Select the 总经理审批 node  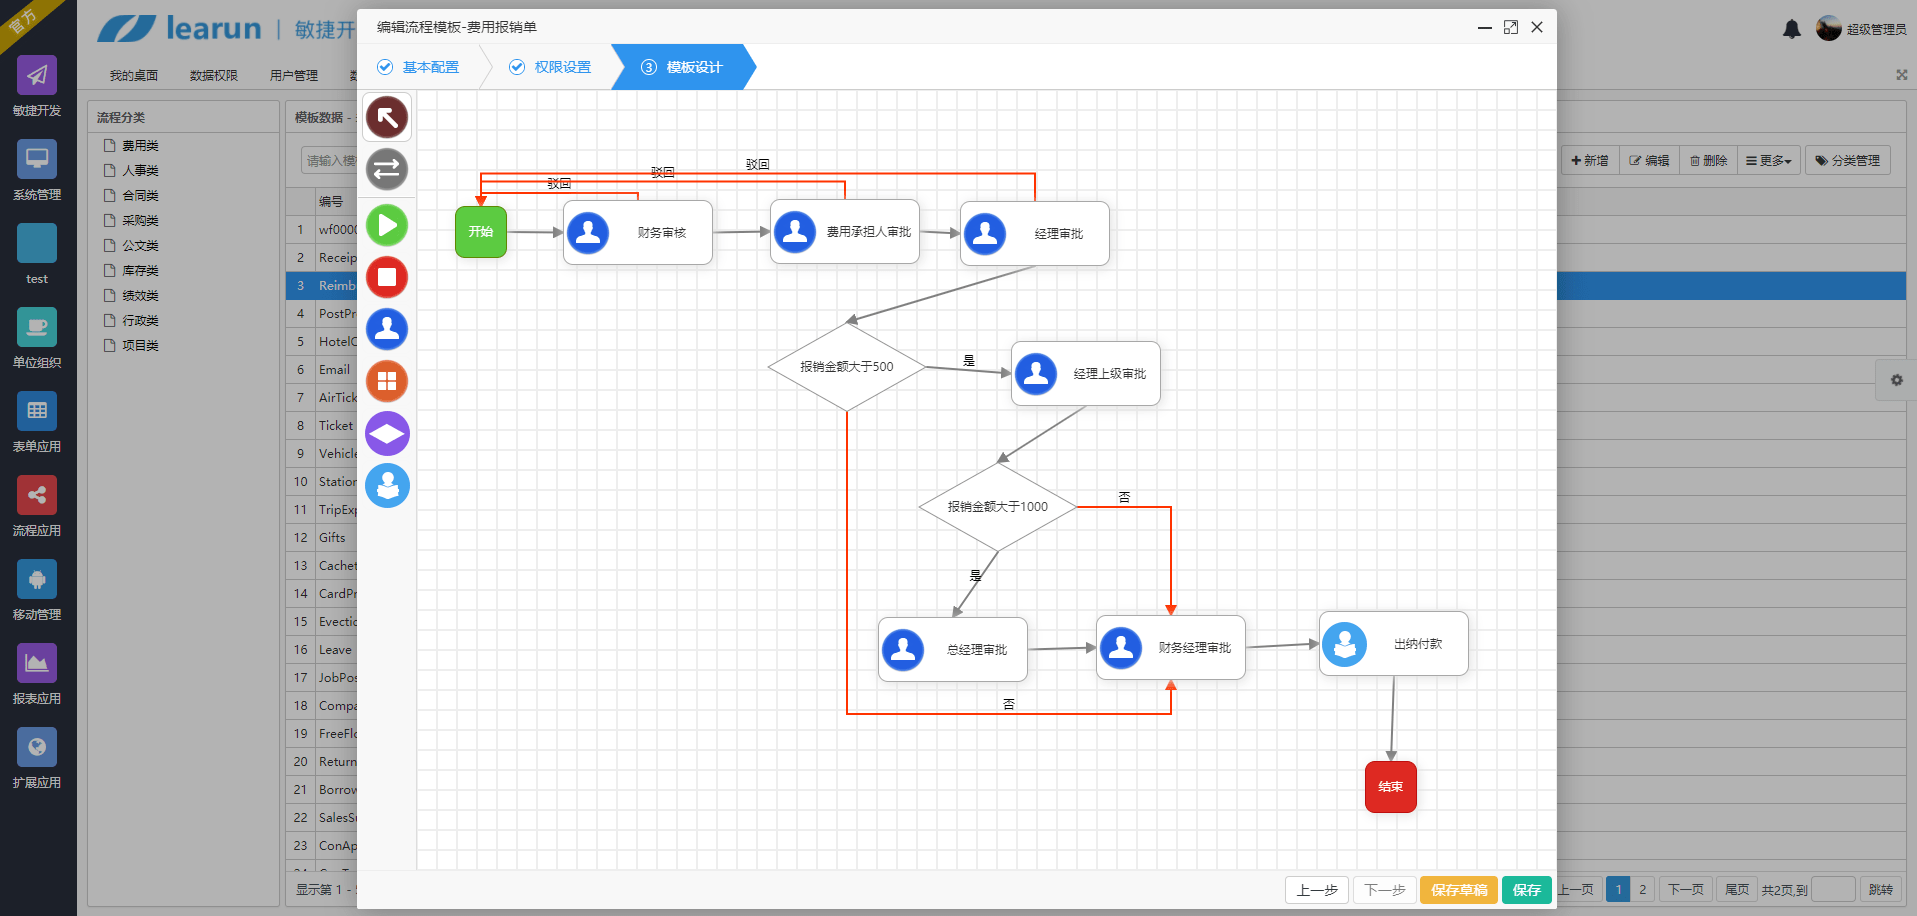pyautogui.click(x=953, y=649)
